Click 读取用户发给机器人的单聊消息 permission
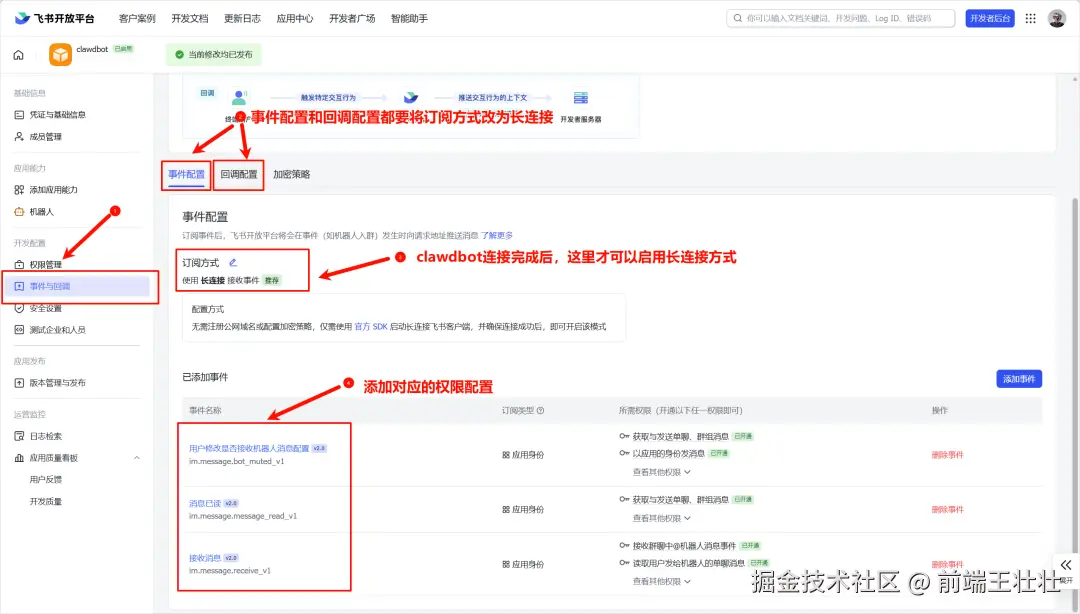Image resolution: width=1080 pixels, height=614 pixels. 688,563
